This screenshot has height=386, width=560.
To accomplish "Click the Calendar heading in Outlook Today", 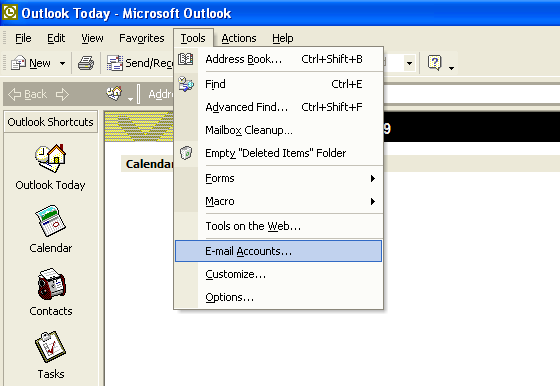I will (149, 164).
